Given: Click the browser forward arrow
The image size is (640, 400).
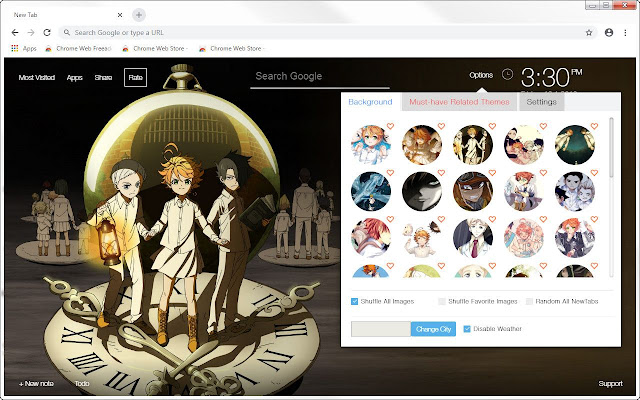Looking at the screenshot, I should (31, 33).
